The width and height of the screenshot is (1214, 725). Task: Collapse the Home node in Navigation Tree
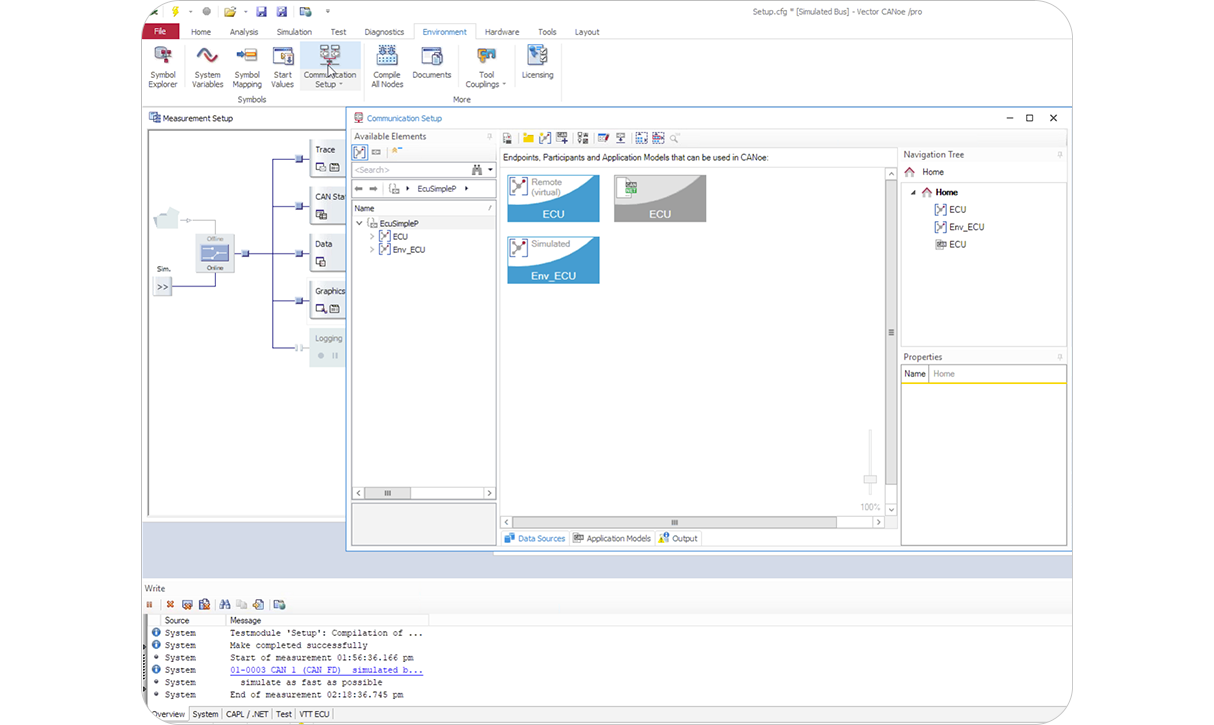point(912,192)
